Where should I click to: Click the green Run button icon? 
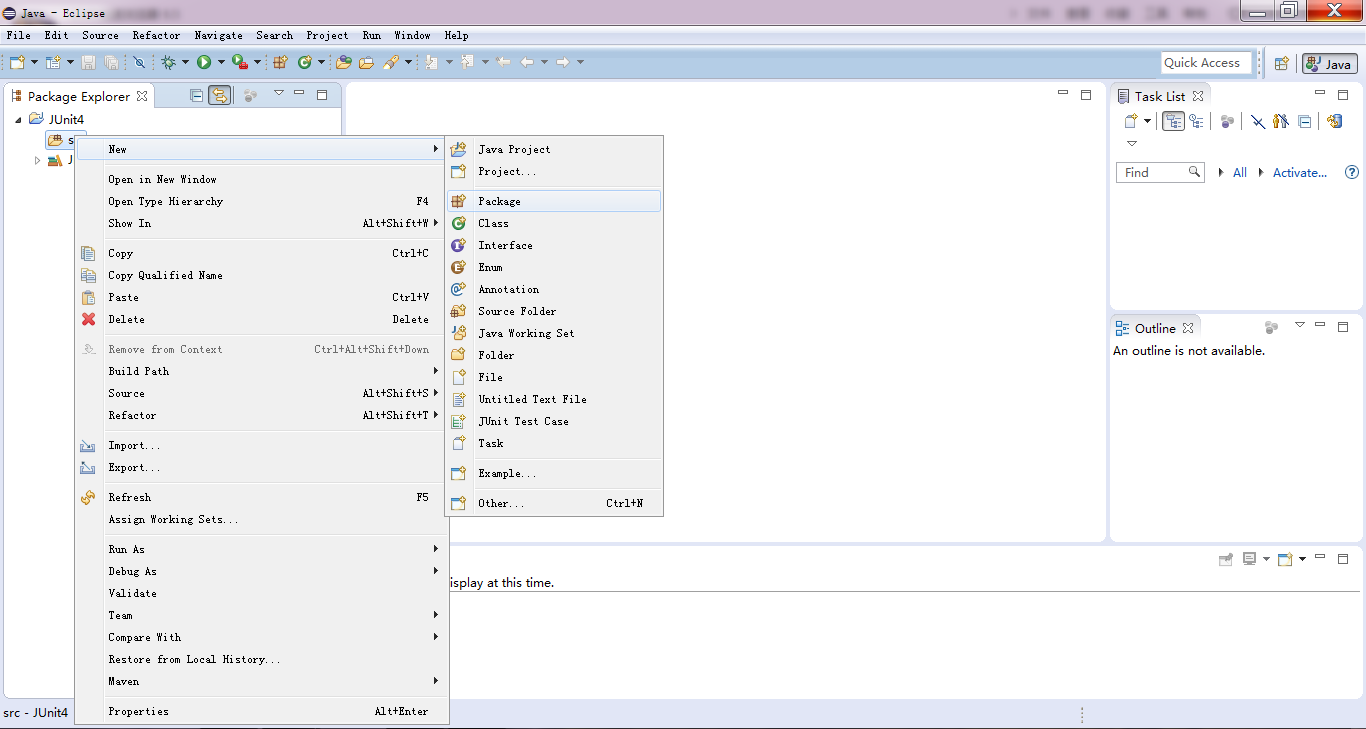(204, 62)
